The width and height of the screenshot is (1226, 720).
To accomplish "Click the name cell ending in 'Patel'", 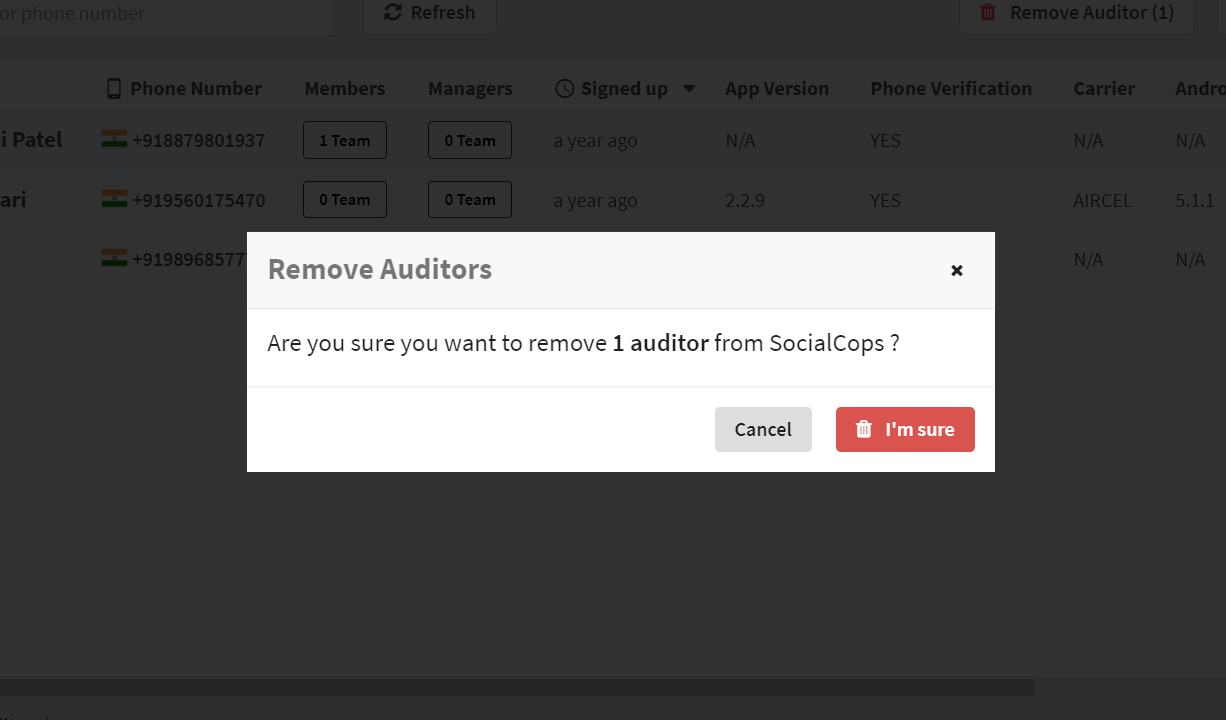I will tap(31, 140).
